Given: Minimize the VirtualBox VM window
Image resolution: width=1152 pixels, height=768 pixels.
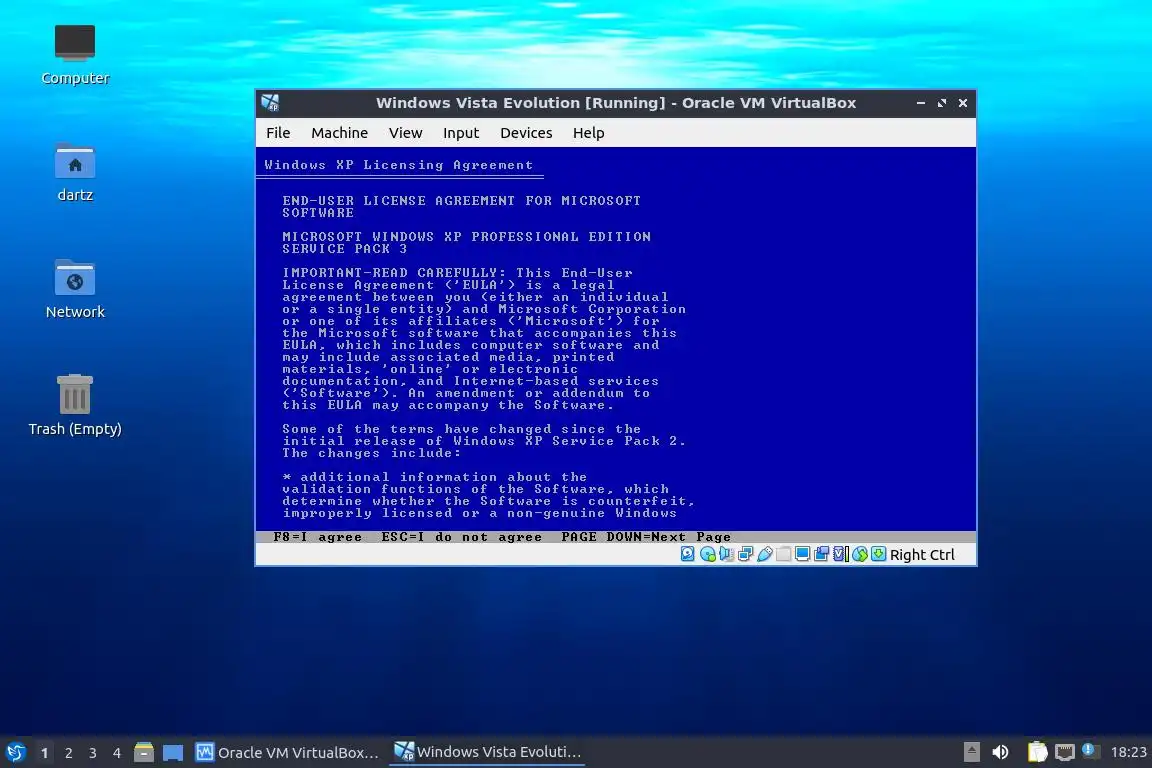Looking at the screenshot, I should 921,103.
